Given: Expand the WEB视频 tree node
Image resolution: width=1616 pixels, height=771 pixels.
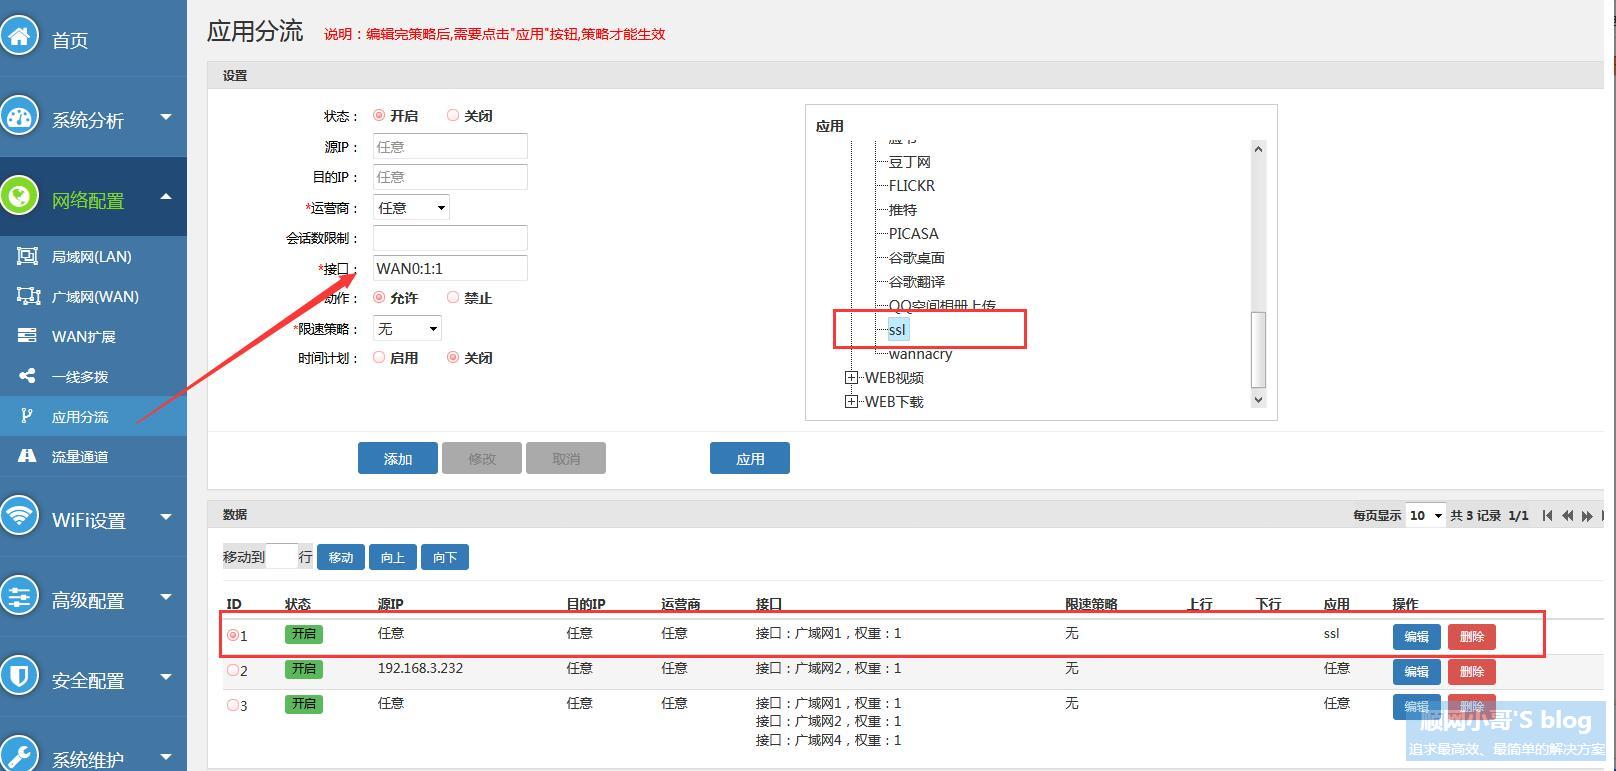Looking at the screenshot, I should coord(851,378).
